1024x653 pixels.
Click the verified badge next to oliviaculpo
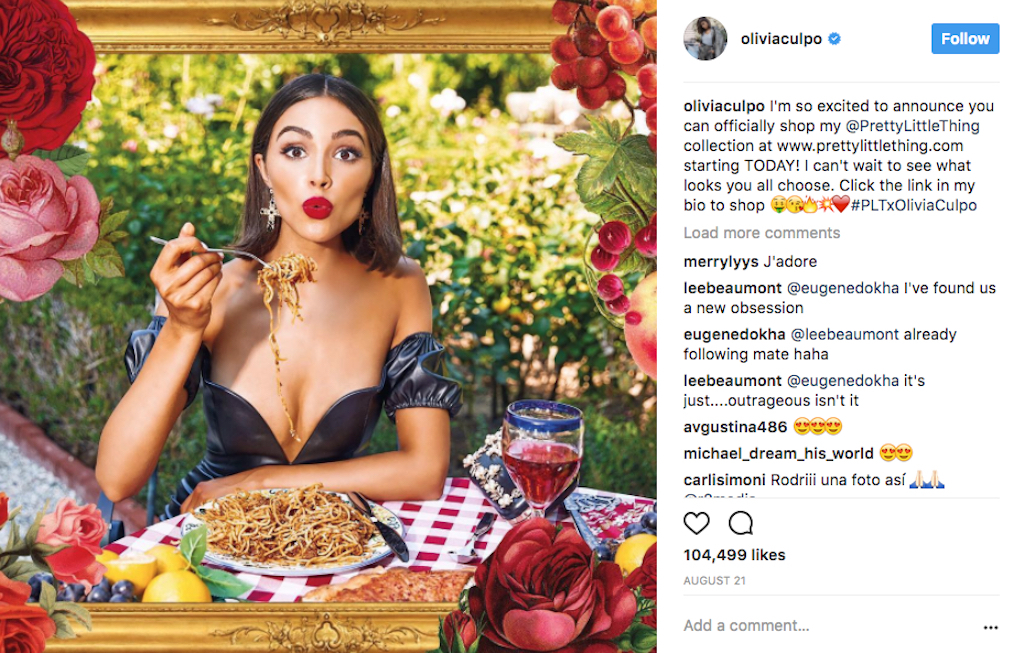[x=835, y=39]
